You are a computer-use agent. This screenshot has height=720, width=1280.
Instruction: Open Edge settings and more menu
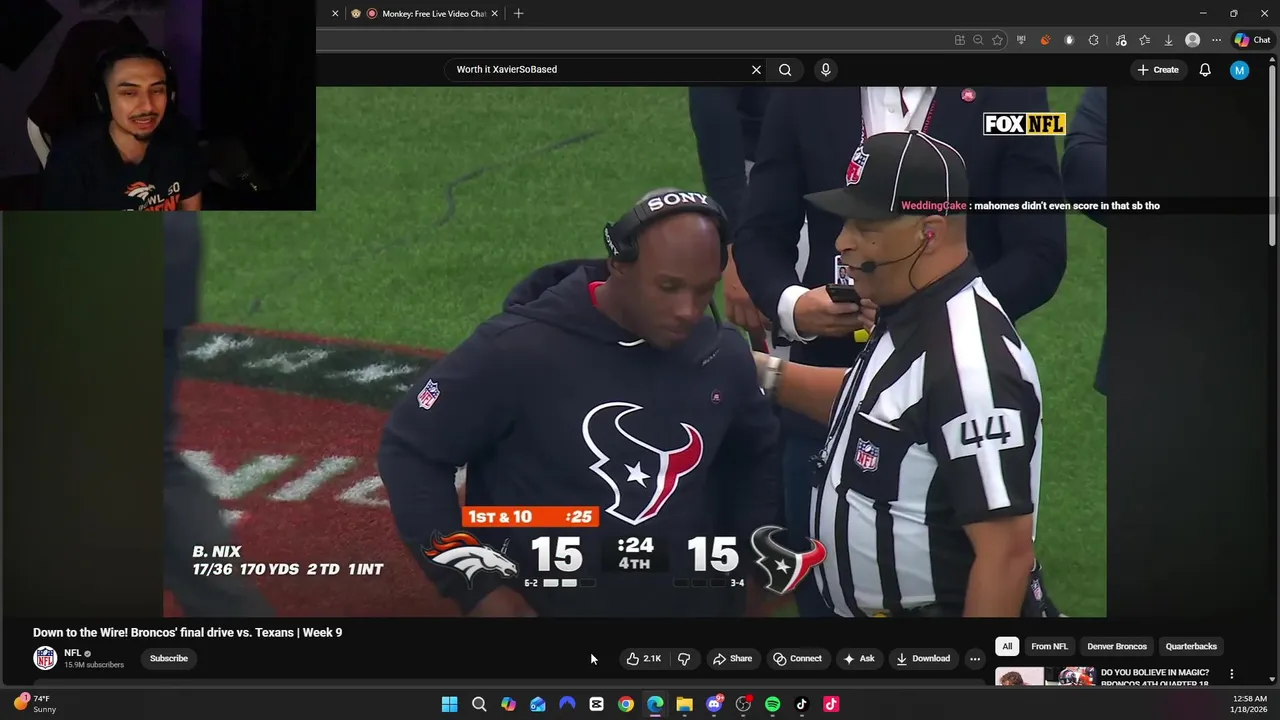pyautogui.click(x=1216, y=40)
